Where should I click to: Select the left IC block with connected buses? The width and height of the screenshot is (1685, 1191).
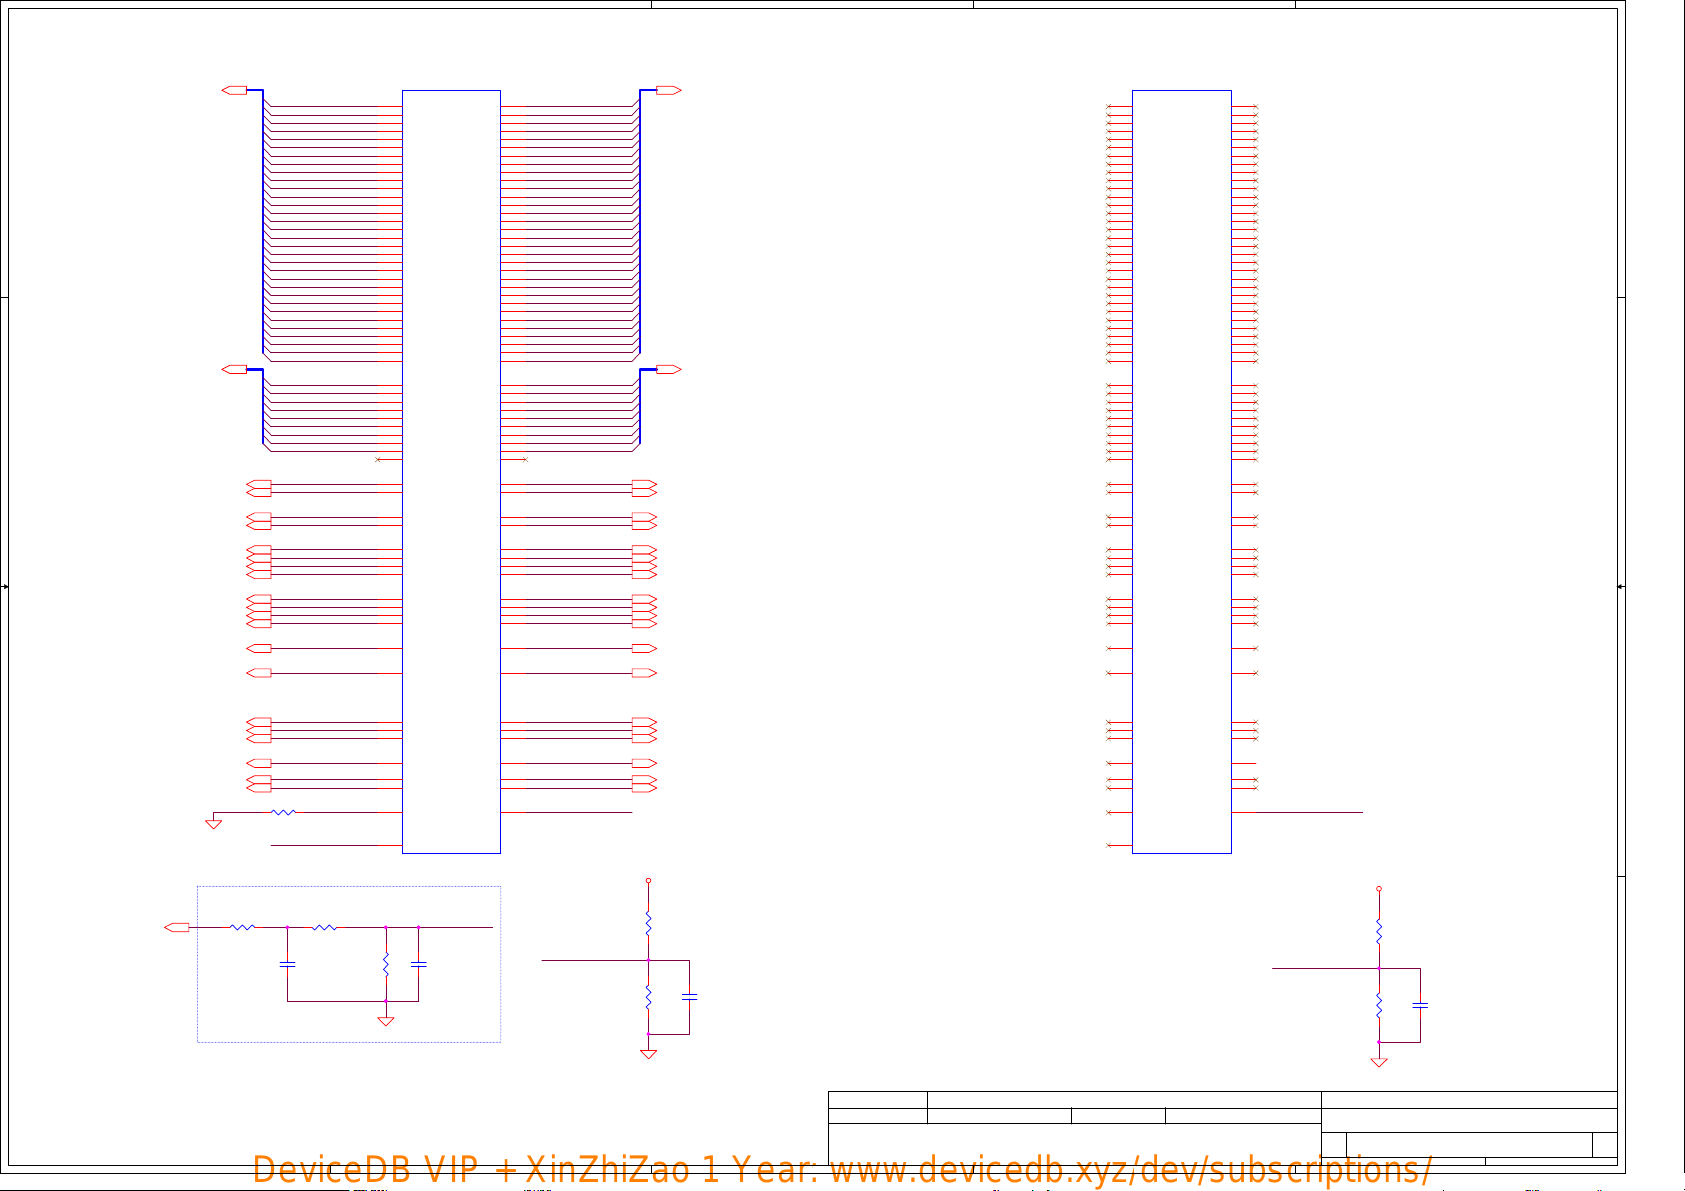pos(451,472)
